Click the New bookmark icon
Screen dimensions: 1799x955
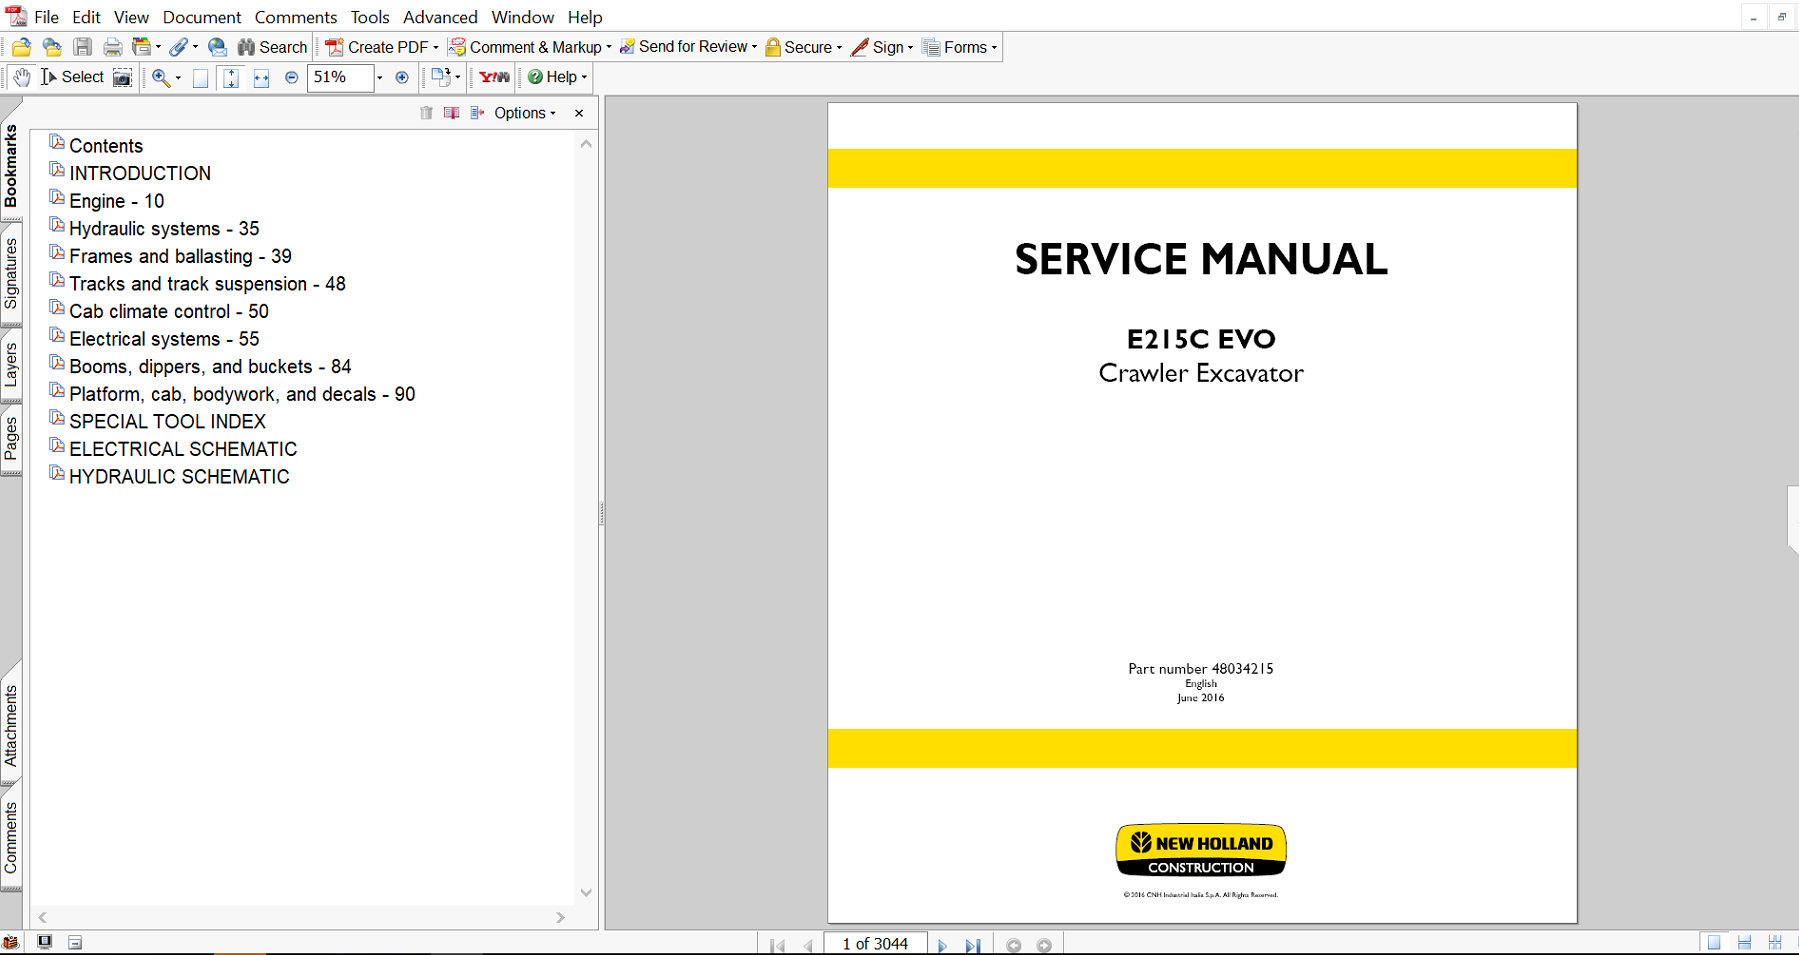[451, 113]
